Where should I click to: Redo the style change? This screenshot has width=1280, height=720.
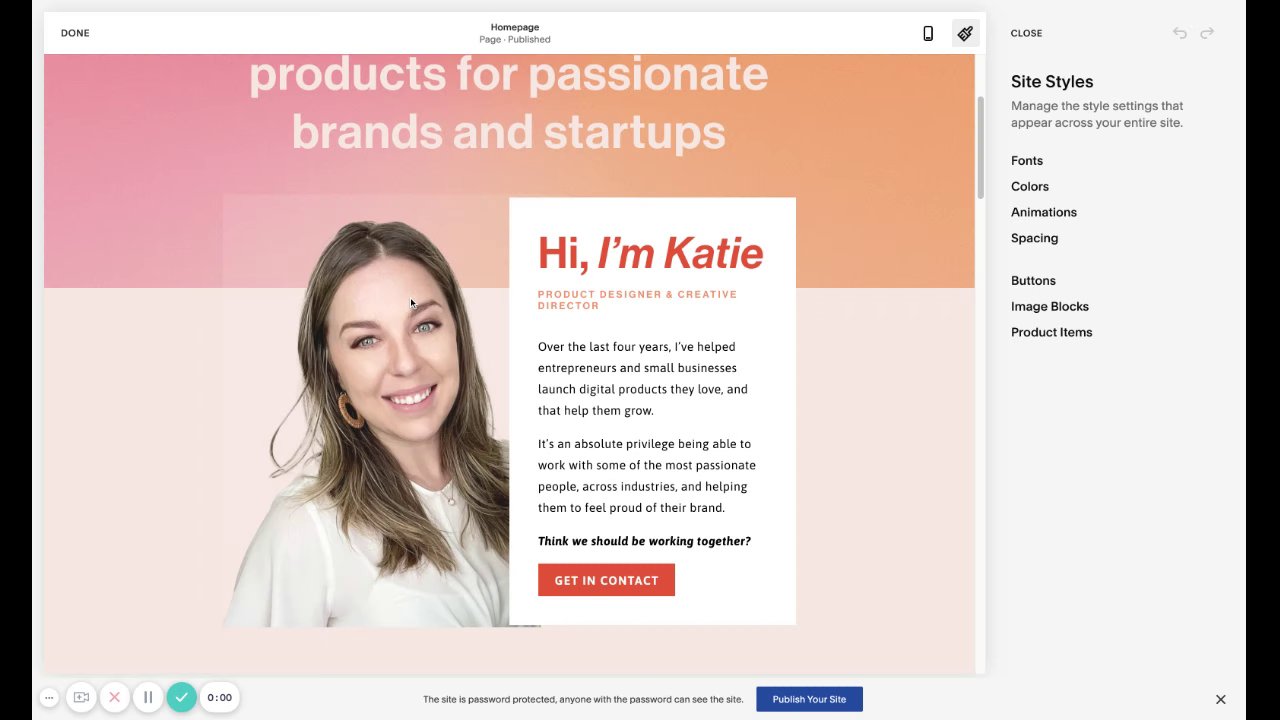point(1207,33)
